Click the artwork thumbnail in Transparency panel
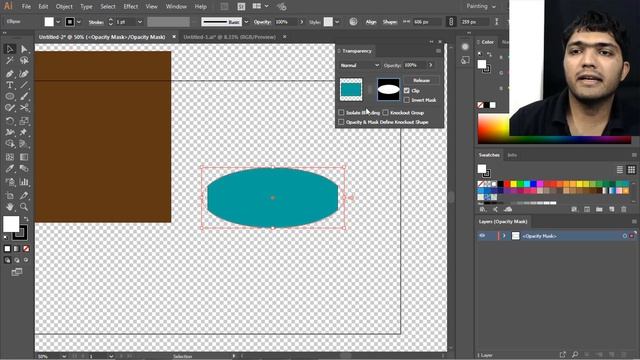 point(351,89)
